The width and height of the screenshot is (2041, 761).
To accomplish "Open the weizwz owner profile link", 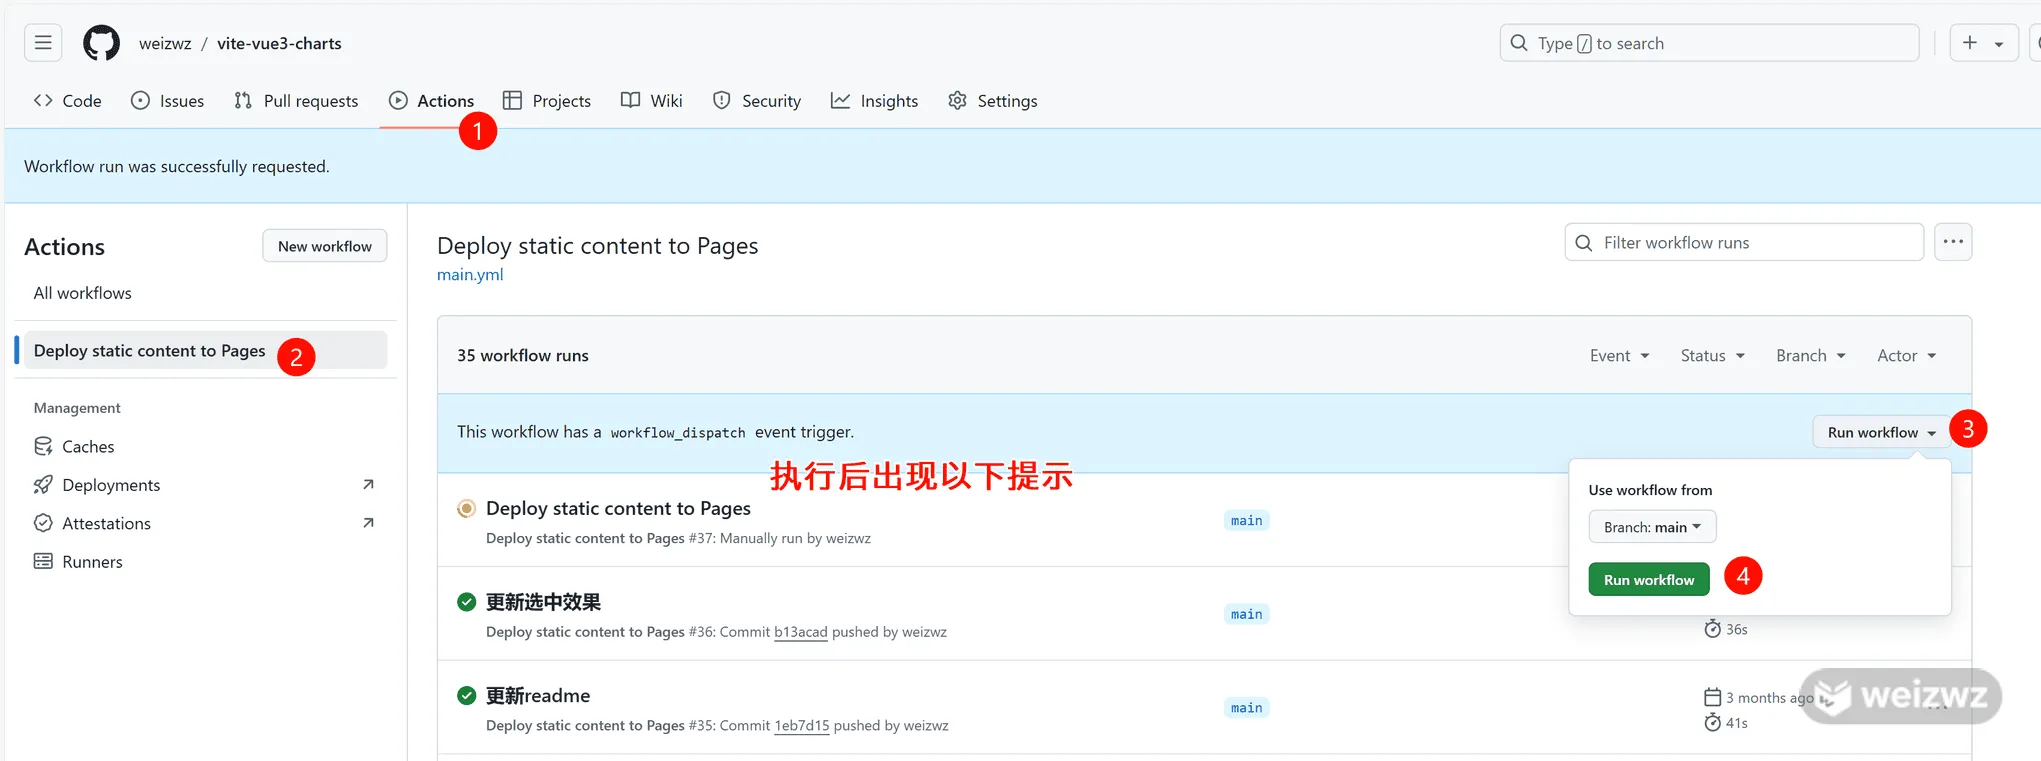I will point(165,43).
